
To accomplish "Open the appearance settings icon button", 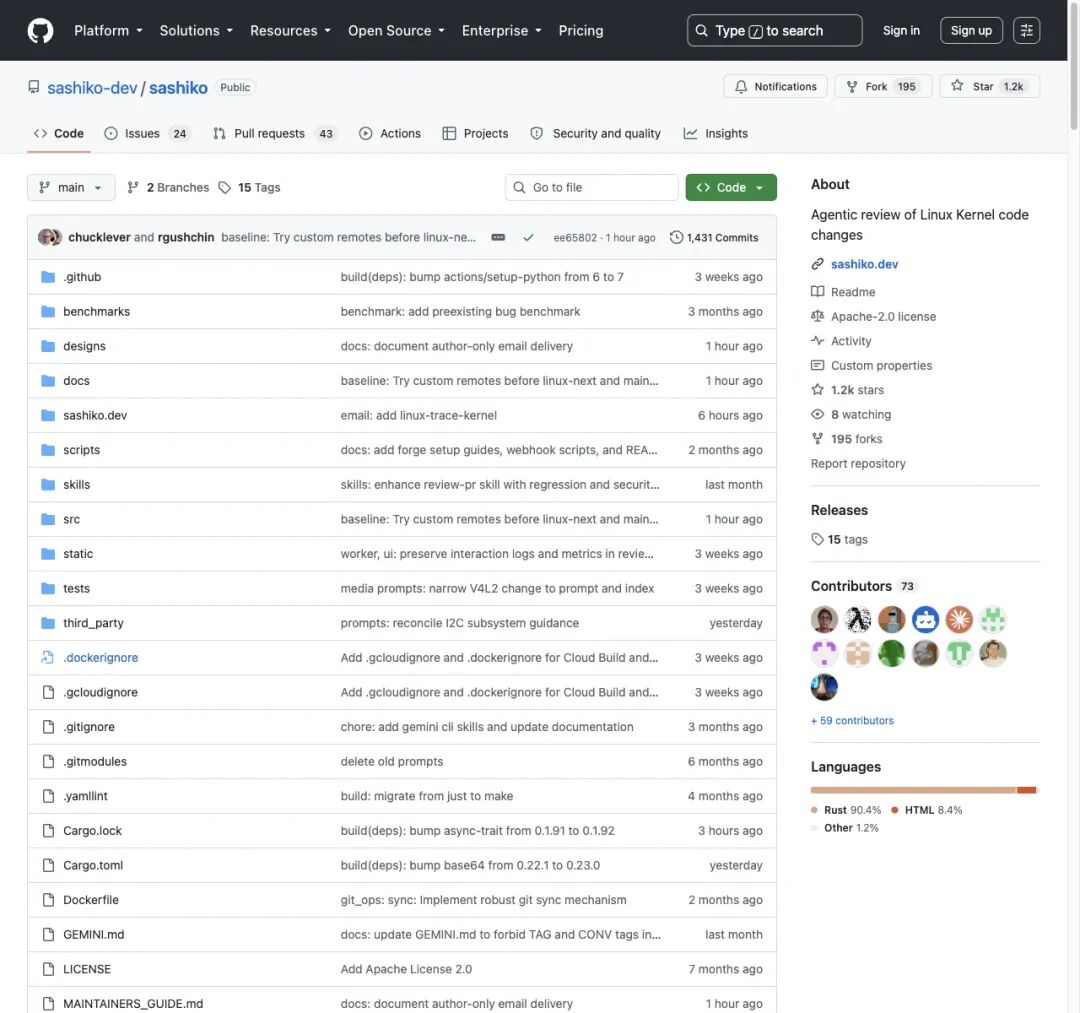I will tap(1026, 30).
